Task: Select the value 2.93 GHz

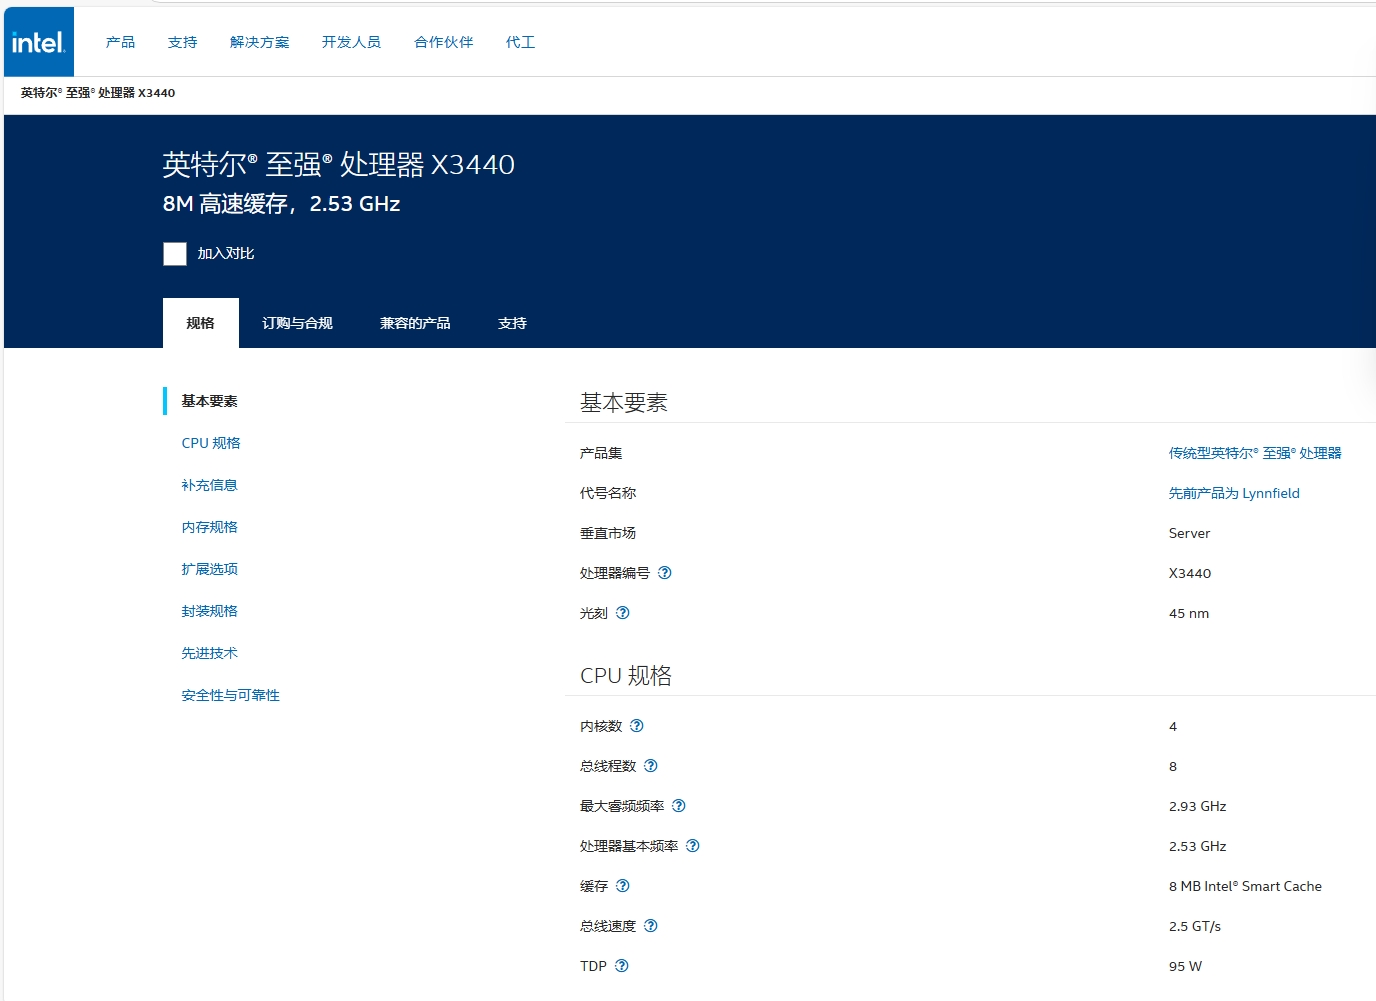Action: pos(1198,806)
